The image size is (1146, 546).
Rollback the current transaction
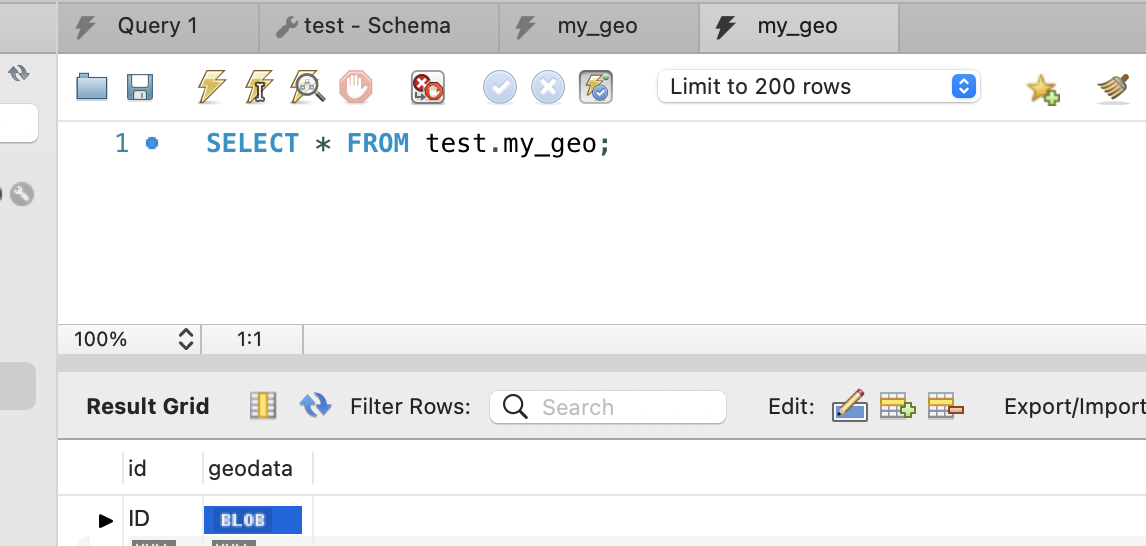[x=548, y=87]
